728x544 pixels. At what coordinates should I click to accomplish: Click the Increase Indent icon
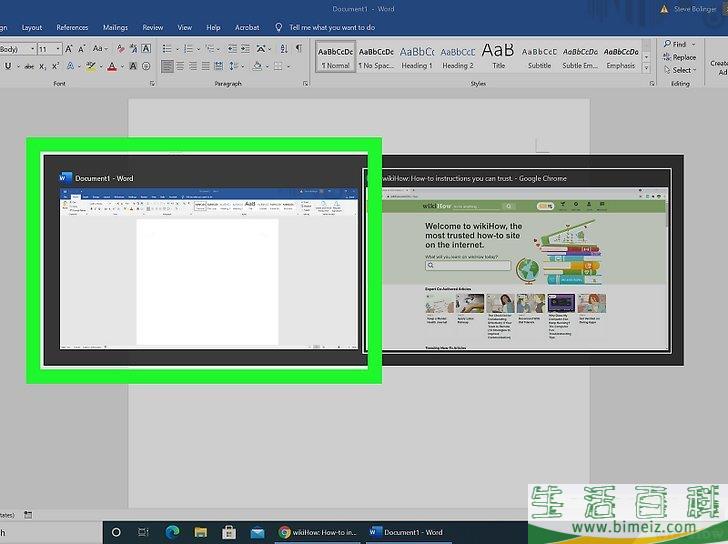pyautogui.click(x=245, y=49)
